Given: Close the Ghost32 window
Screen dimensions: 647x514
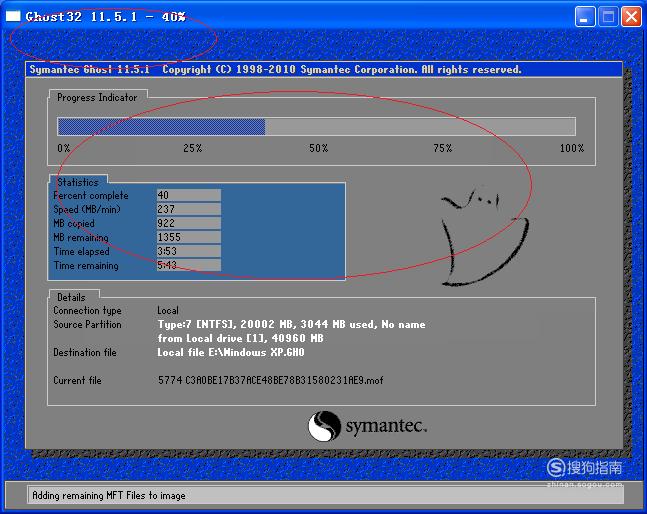Looking at the screenshot, I should tap(632, 17).
